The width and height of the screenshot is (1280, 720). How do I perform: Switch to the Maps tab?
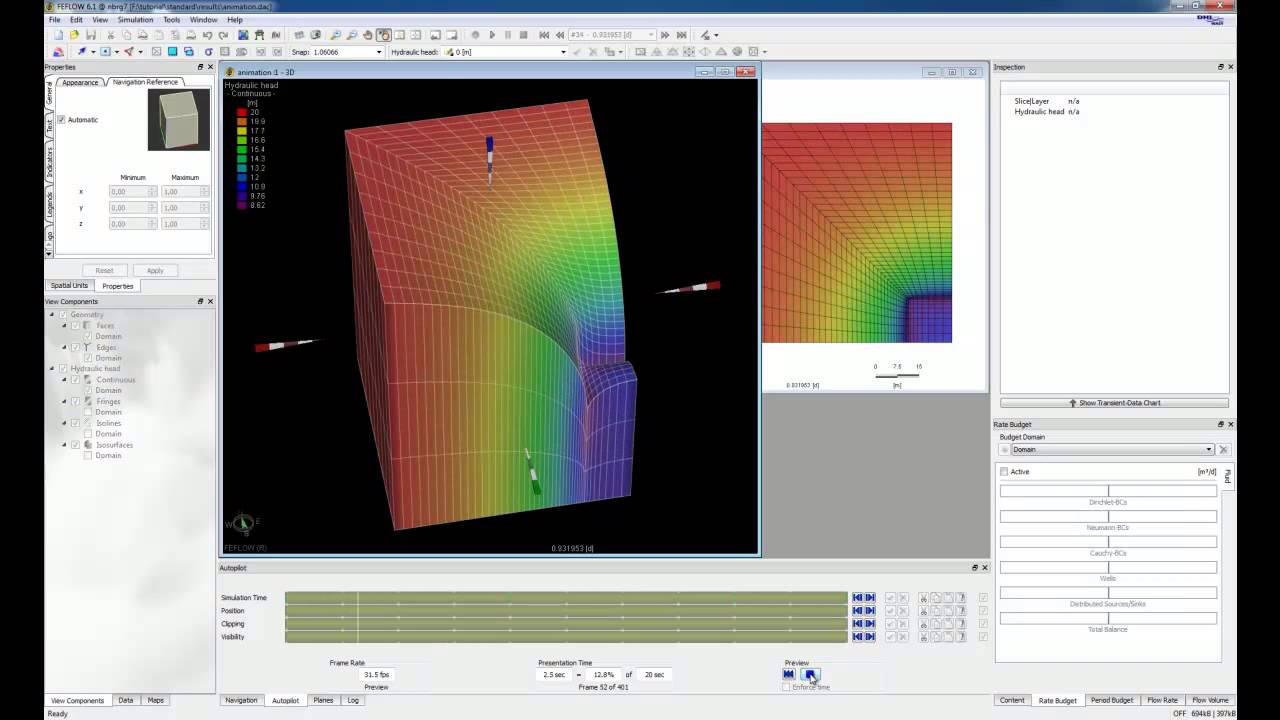(x=156, y=700)
